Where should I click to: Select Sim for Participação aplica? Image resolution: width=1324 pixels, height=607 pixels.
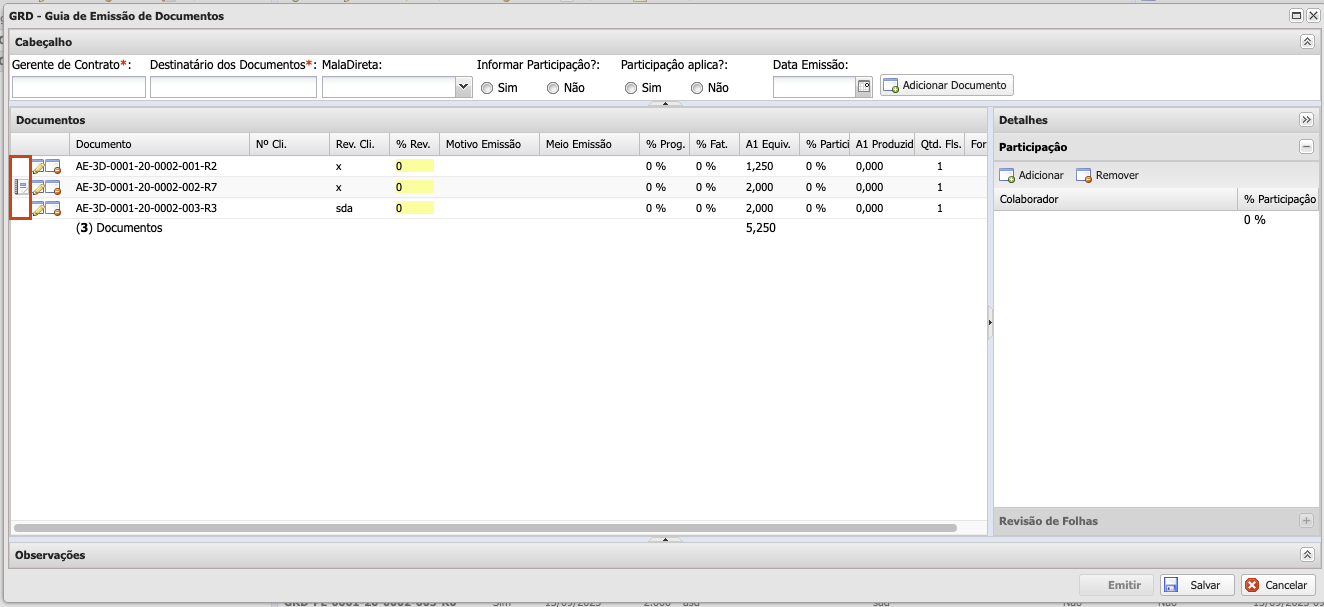pyautogui.click(x=631, y=88)
